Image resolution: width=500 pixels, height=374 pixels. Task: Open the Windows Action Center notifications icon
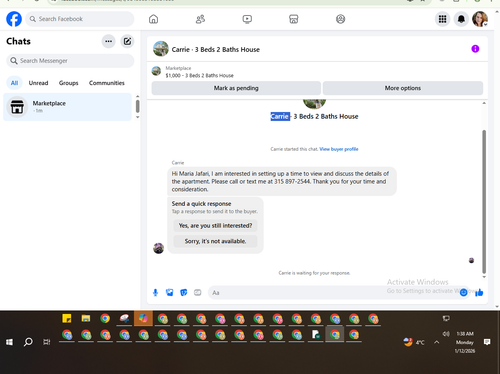(x=487, y=342)
